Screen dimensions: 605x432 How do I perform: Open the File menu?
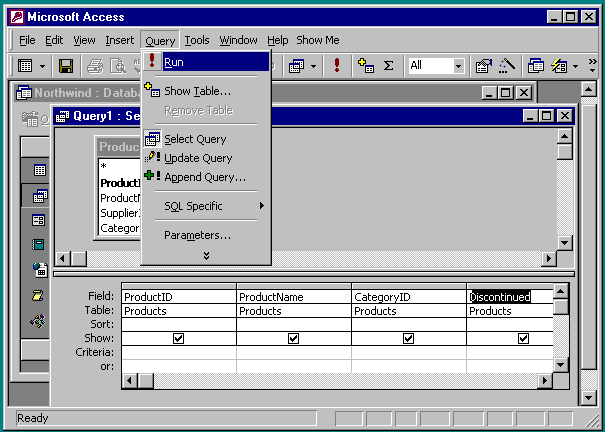point(27,40)
